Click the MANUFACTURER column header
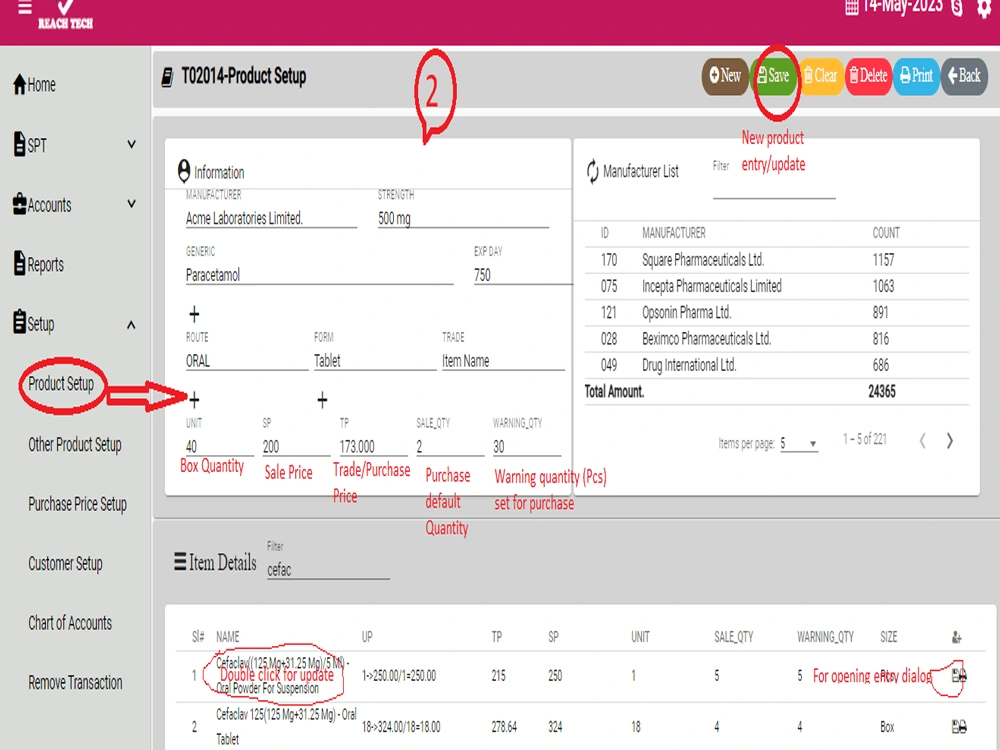 [x=673, y=233]
